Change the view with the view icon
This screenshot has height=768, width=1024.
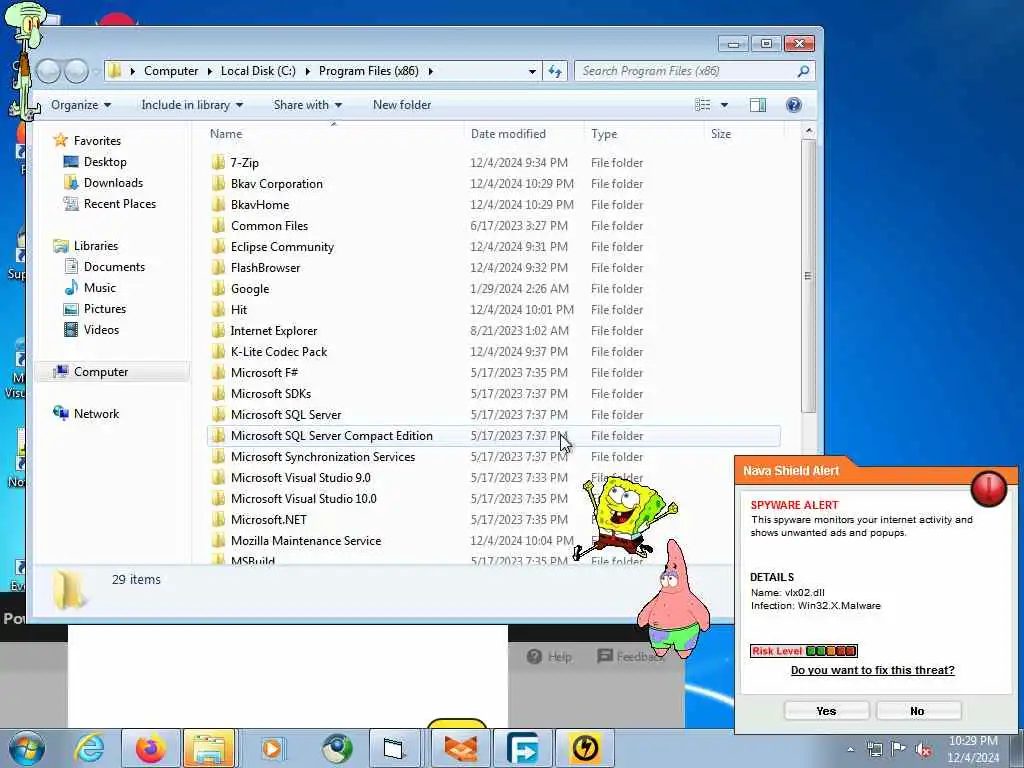(703, 105)
